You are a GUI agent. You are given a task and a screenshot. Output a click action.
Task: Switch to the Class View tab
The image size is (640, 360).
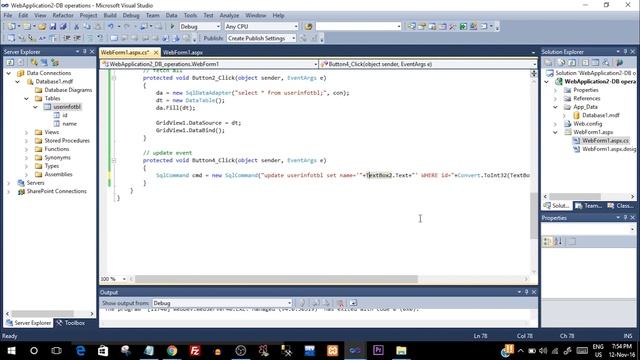620,206
